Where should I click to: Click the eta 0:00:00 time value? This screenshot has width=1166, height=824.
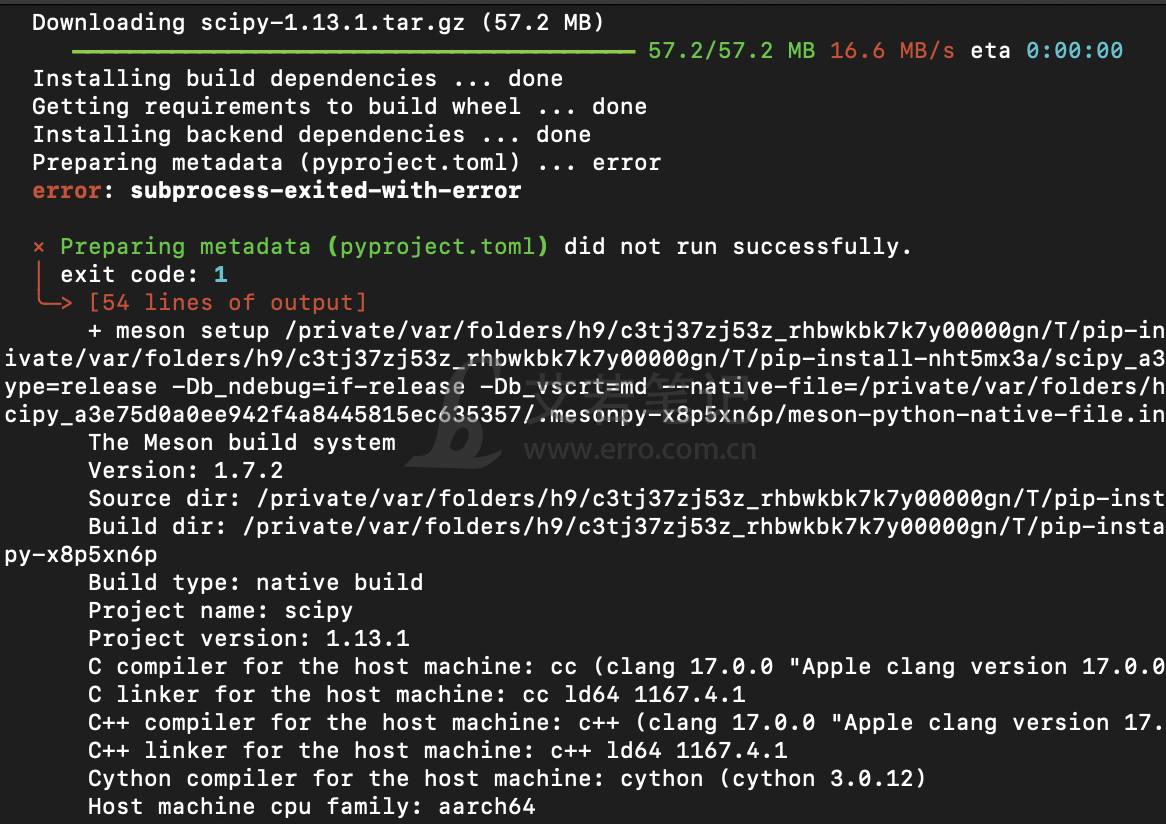tap(1075, 51)
